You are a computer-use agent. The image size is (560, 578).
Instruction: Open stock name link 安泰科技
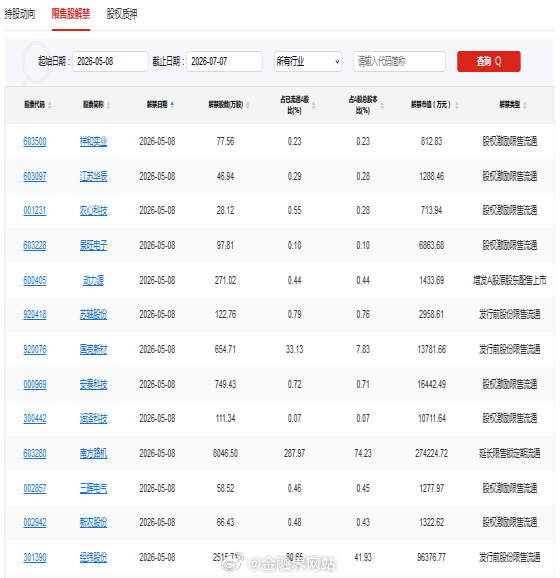click(94, 384)
